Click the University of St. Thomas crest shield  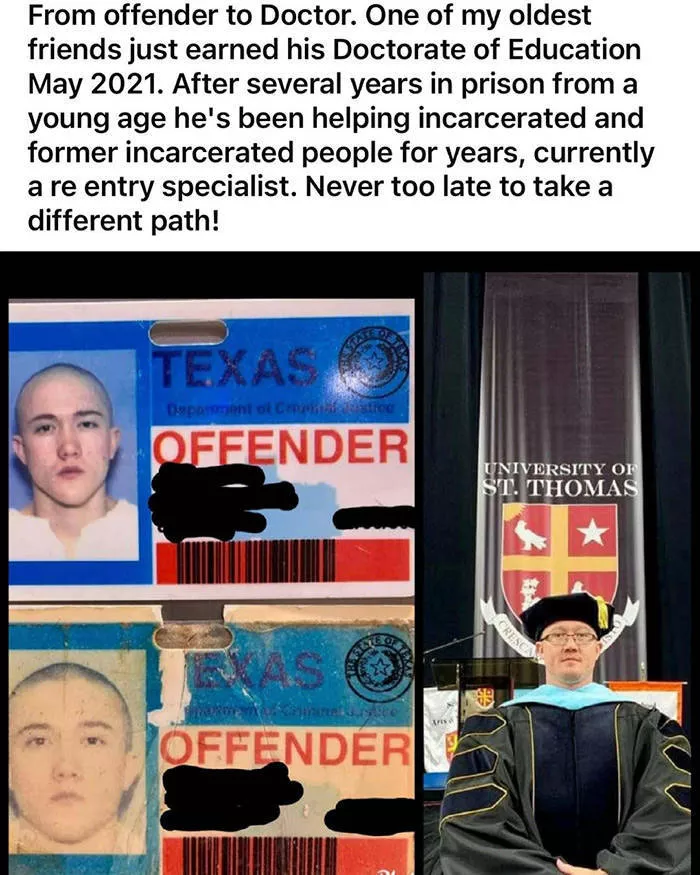(x=560, y=558)
